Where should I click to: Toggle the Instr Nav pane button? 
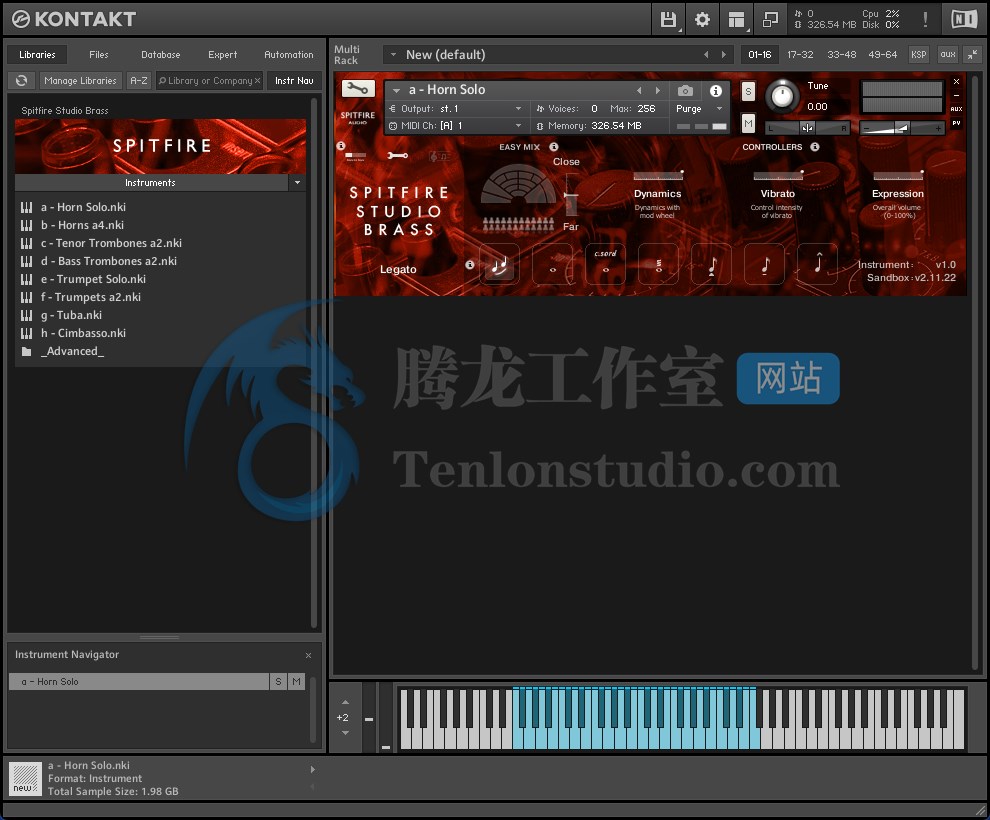294,81
